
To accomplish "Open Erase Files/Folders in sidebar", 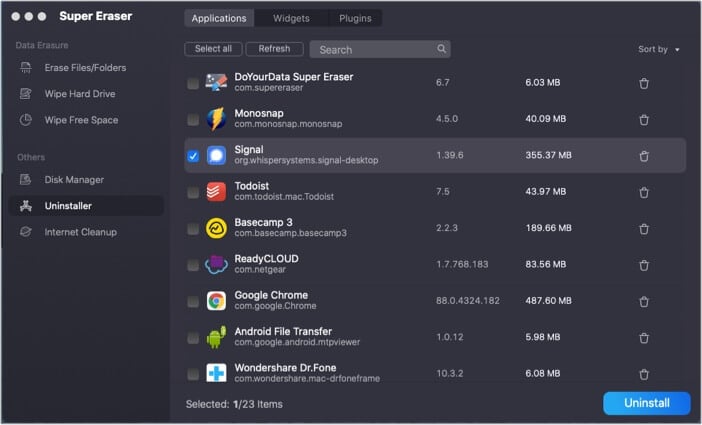I will [86, 68].
